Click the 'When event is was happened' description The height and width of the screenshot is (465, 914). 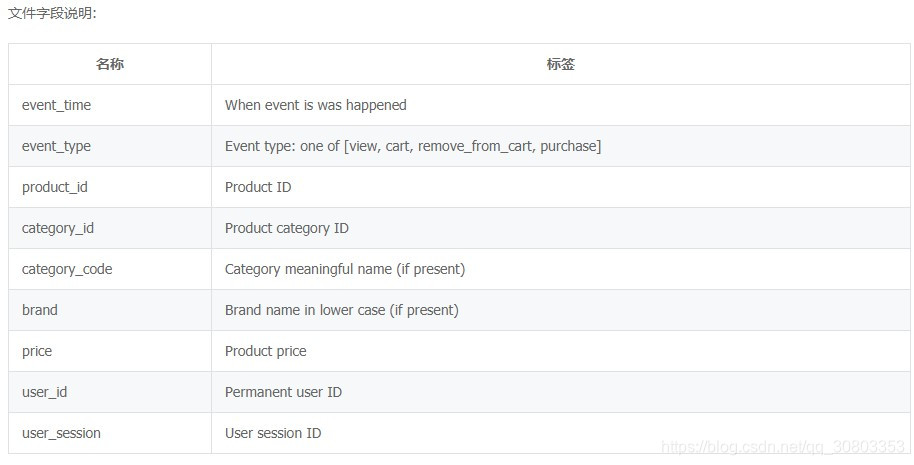click(316, 105)
